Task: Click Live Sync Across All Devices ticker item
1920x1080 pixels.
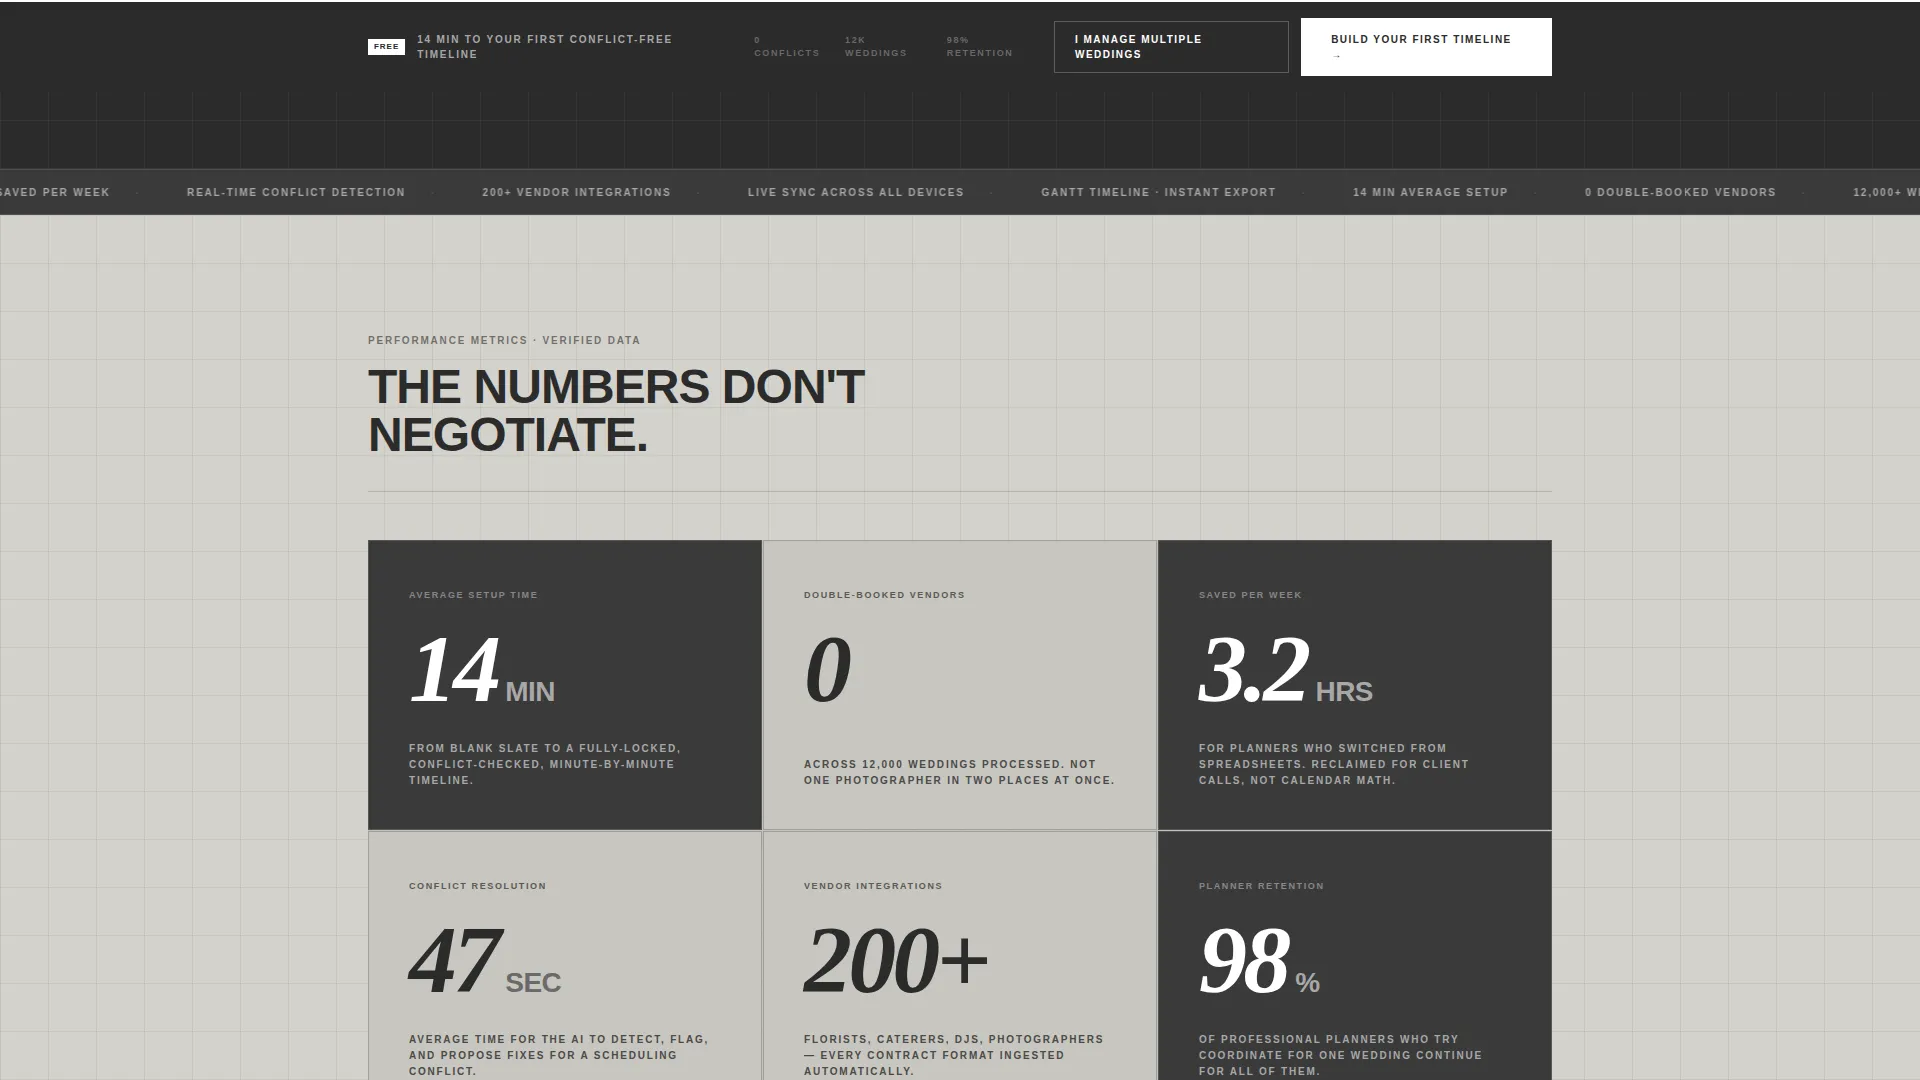Action: (x=856, y=192)
